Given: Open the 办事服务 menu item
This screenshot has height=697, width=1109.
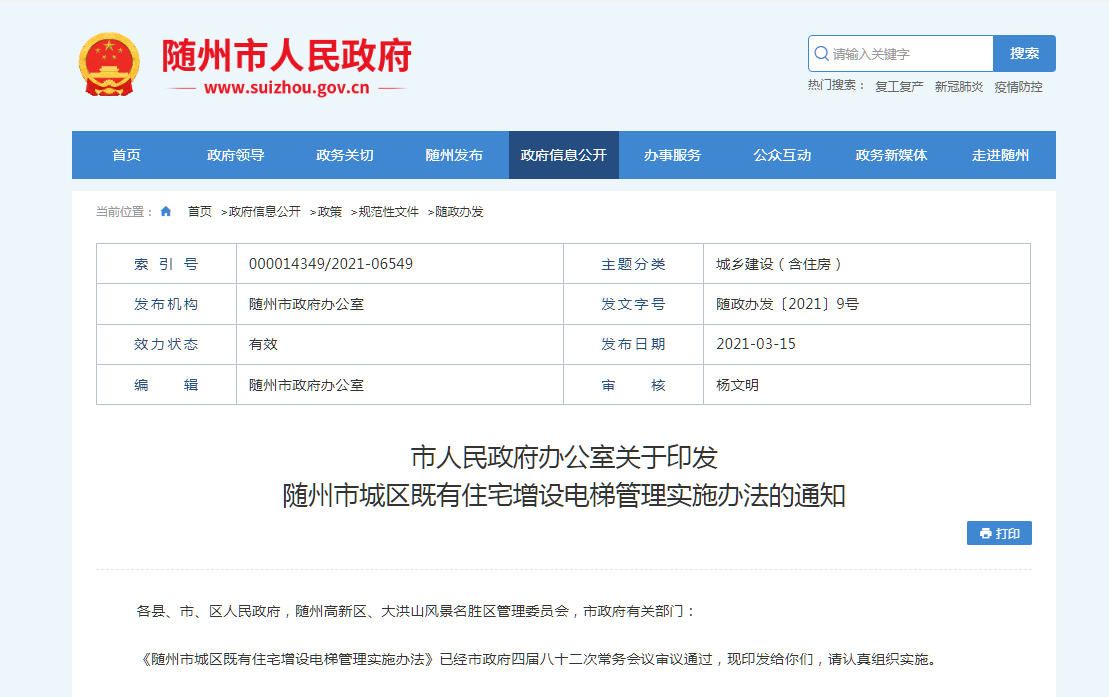Looking at the screenshot, I should point(672,155).
